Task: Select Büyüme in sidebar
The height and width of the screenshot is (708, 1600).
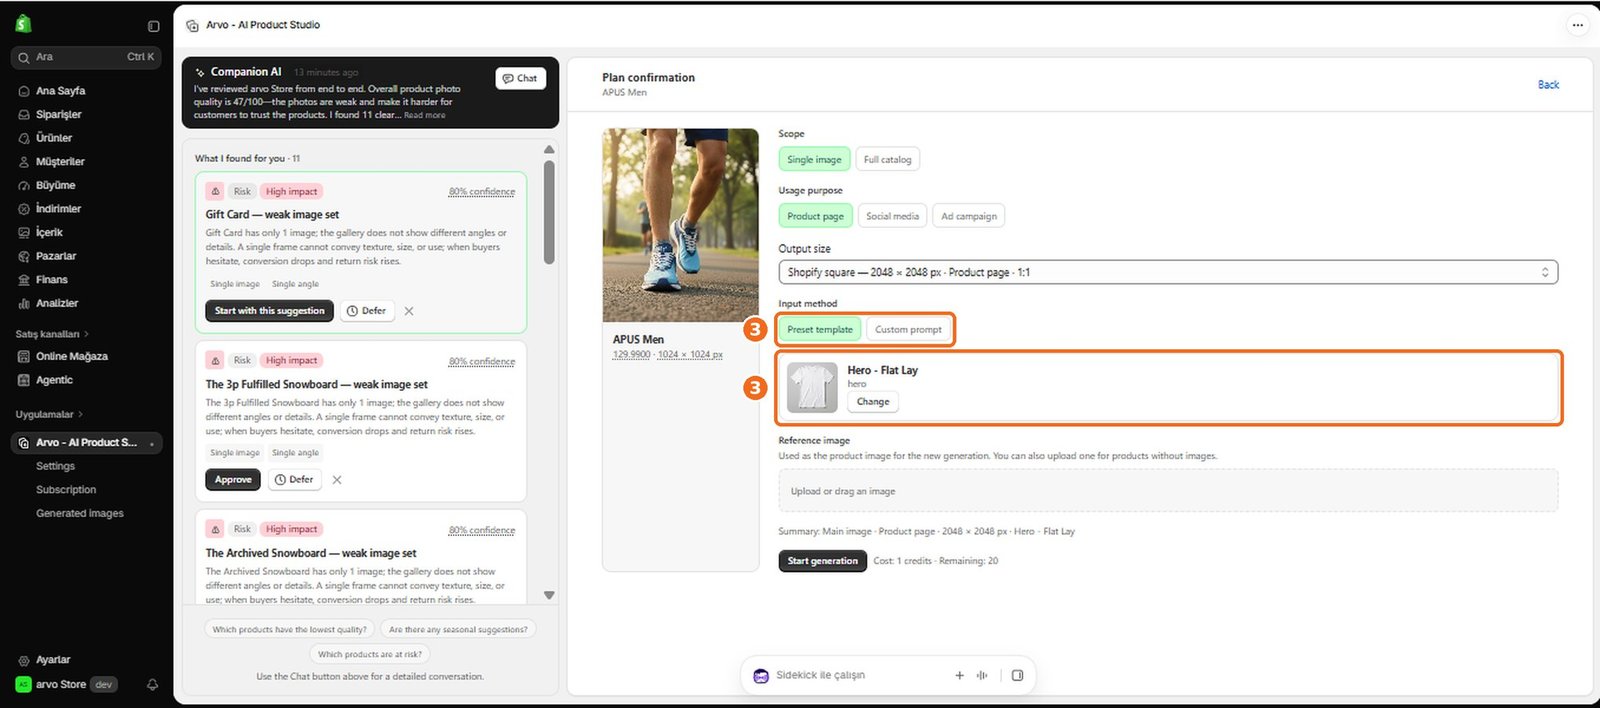Action: 55,185
